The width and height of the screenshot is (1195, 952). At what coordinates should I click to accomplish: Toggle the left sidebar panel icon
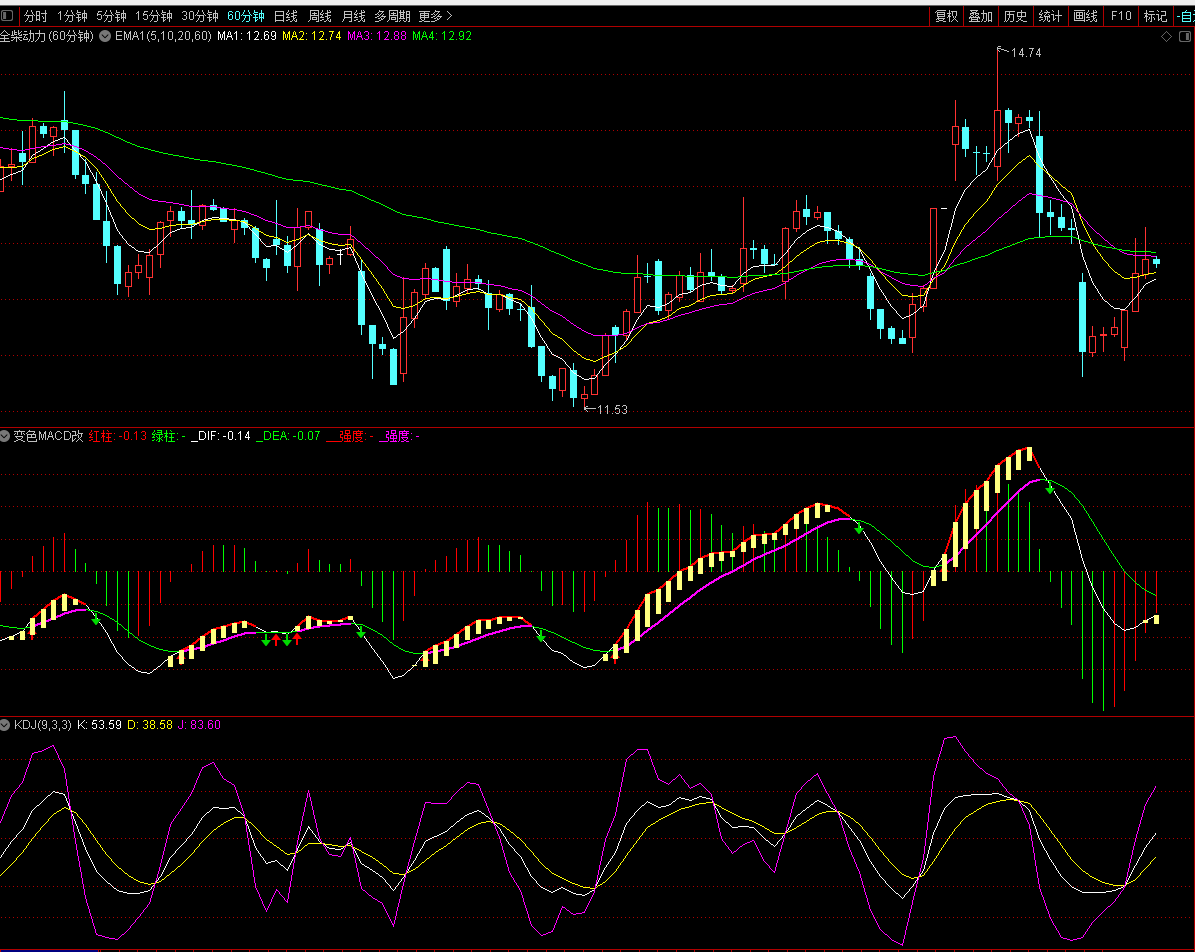point(8,16)
